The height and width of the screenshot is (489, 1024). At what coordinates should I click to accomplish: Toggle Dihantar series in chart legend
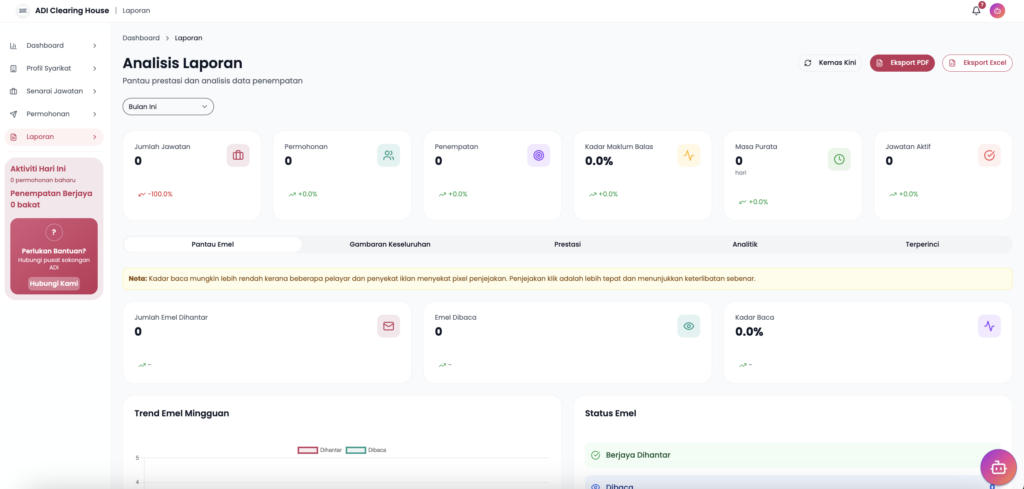coord(320,450)
